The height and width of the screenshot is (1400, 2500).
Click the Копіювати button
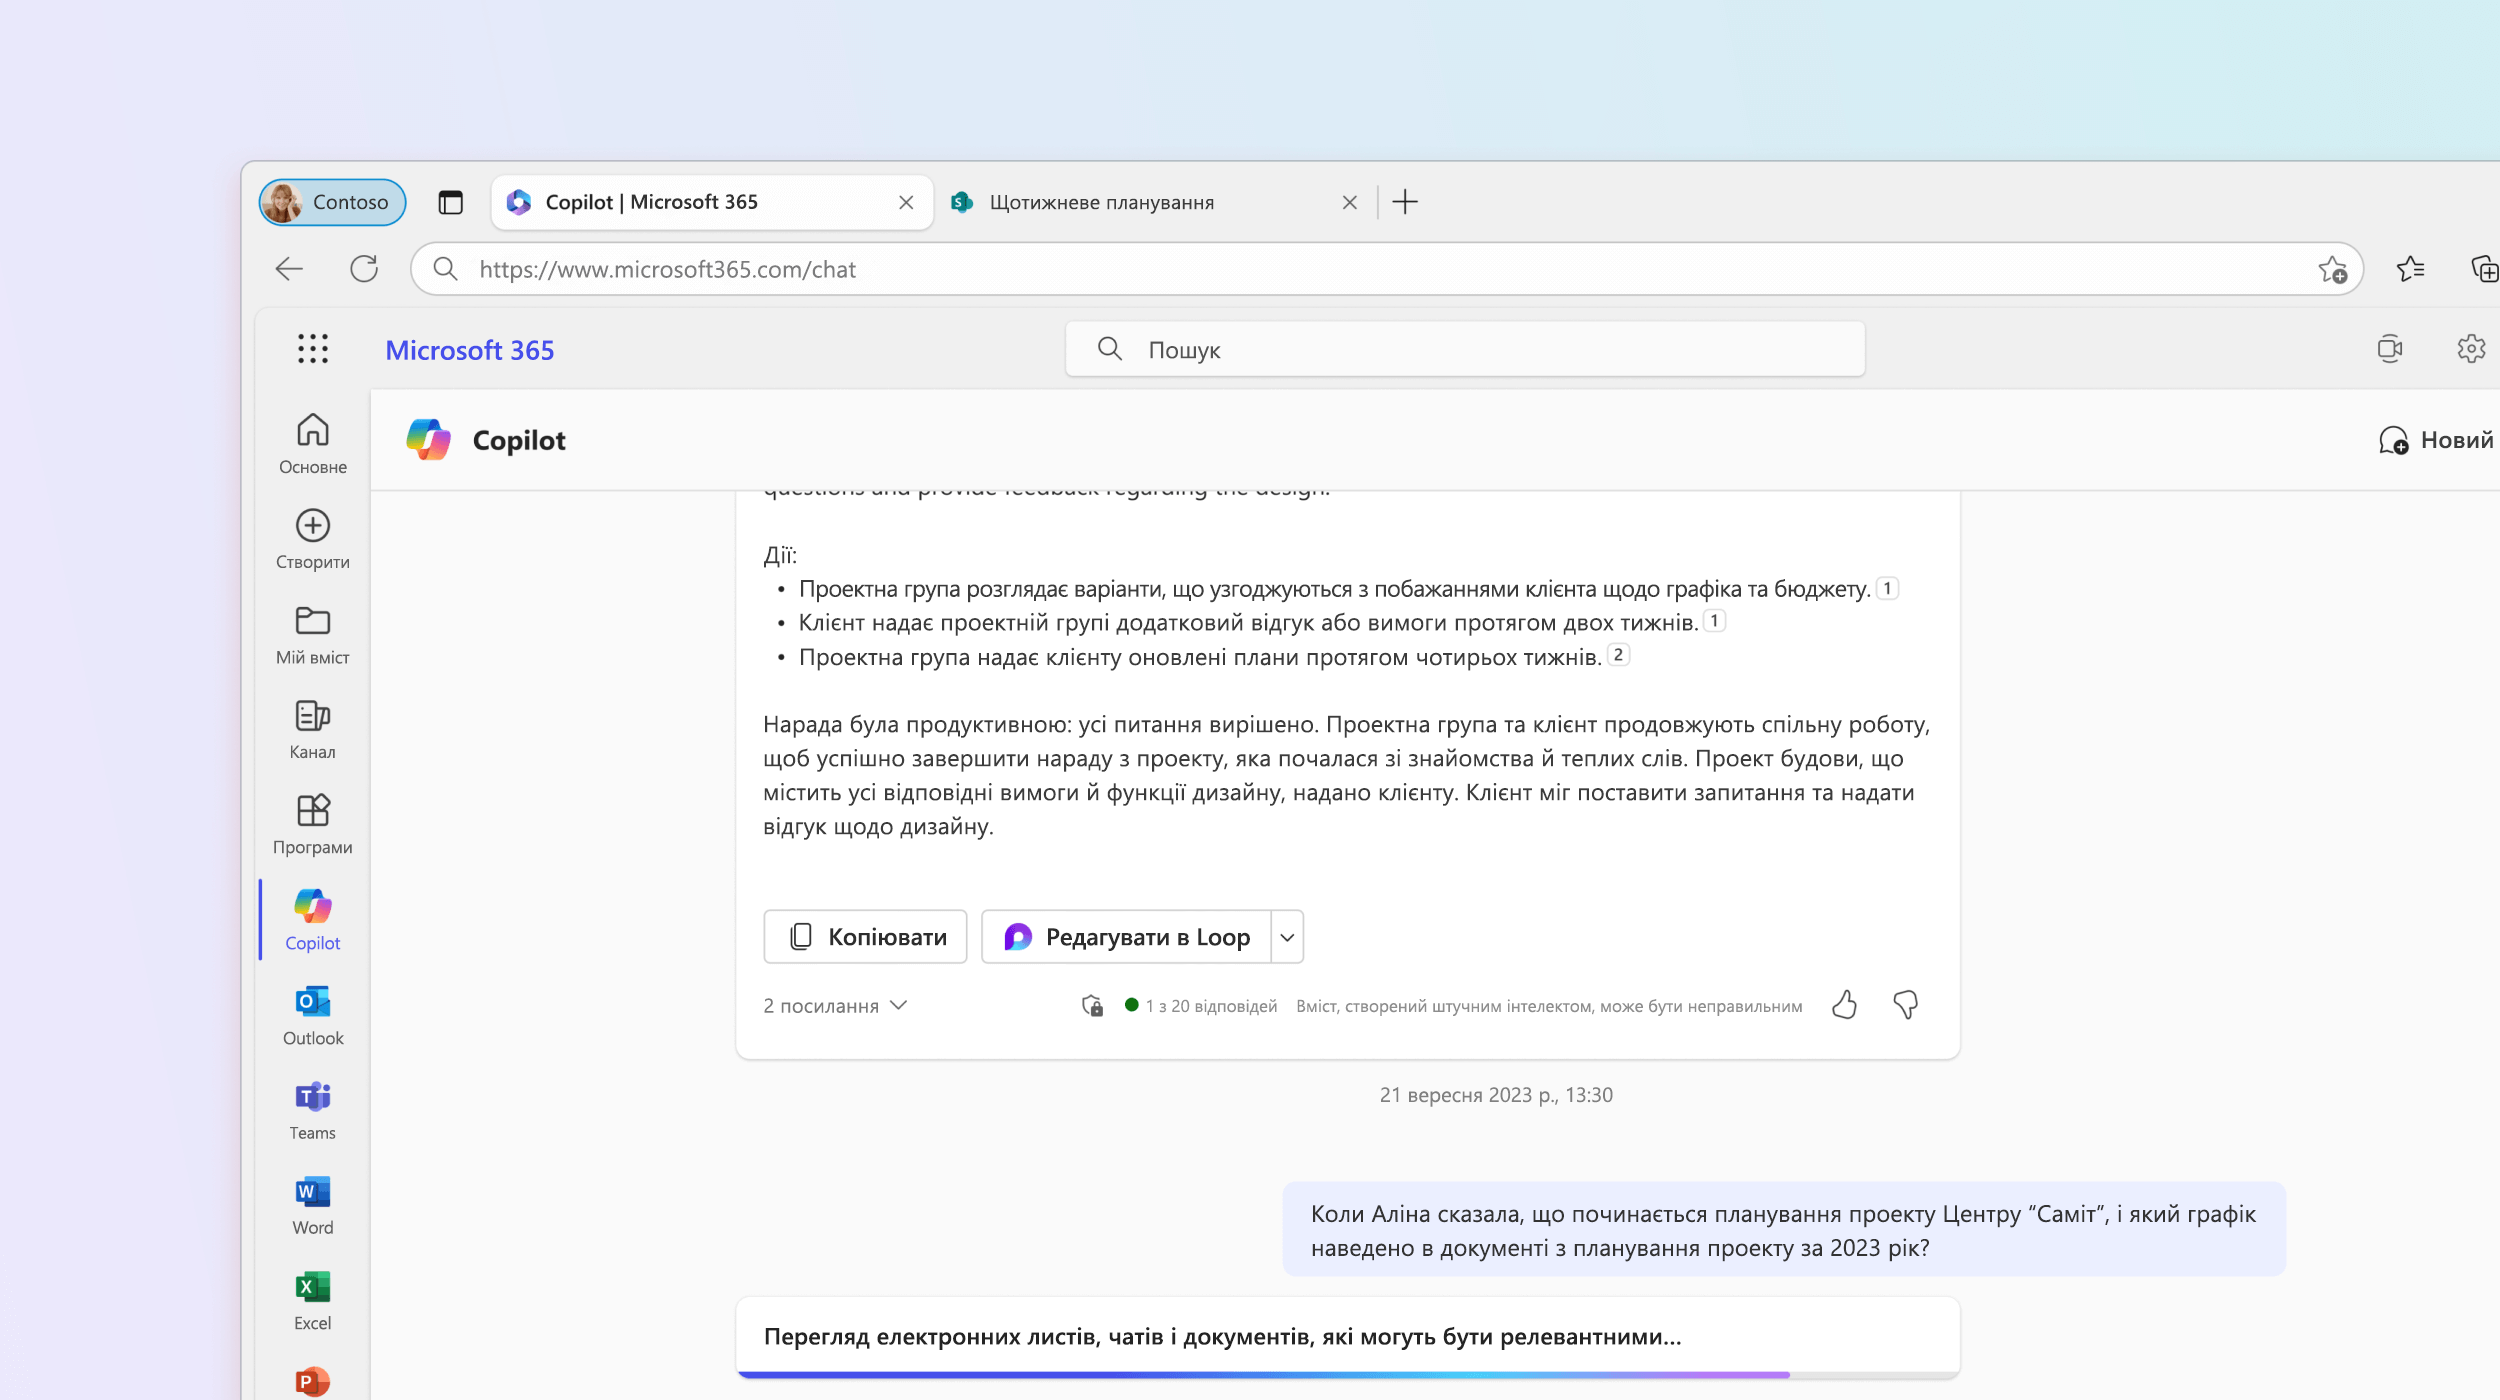tap(865, 937)
